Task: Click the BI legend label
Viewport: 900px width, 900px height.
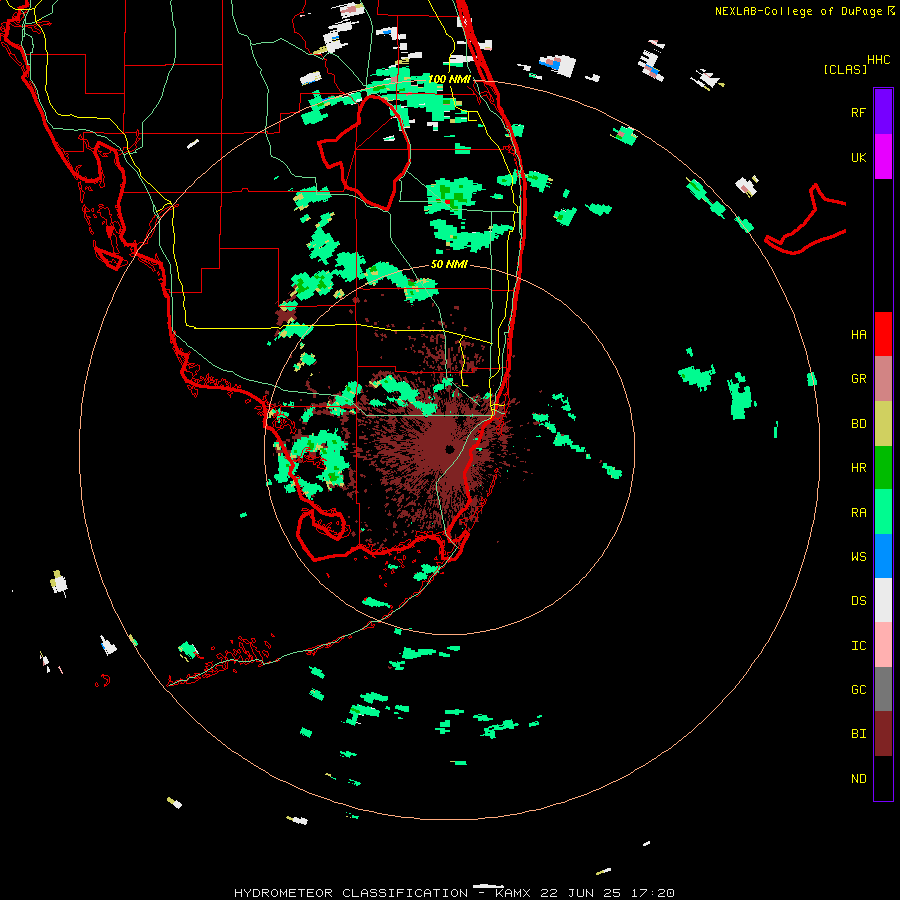Action: tap(858, 734)
